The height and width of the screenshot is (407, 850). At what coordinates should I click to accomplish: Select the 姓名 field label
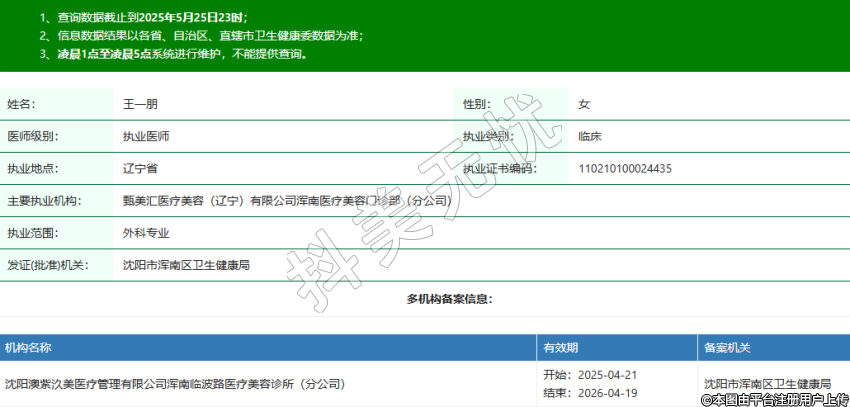(x=21, y=104)
